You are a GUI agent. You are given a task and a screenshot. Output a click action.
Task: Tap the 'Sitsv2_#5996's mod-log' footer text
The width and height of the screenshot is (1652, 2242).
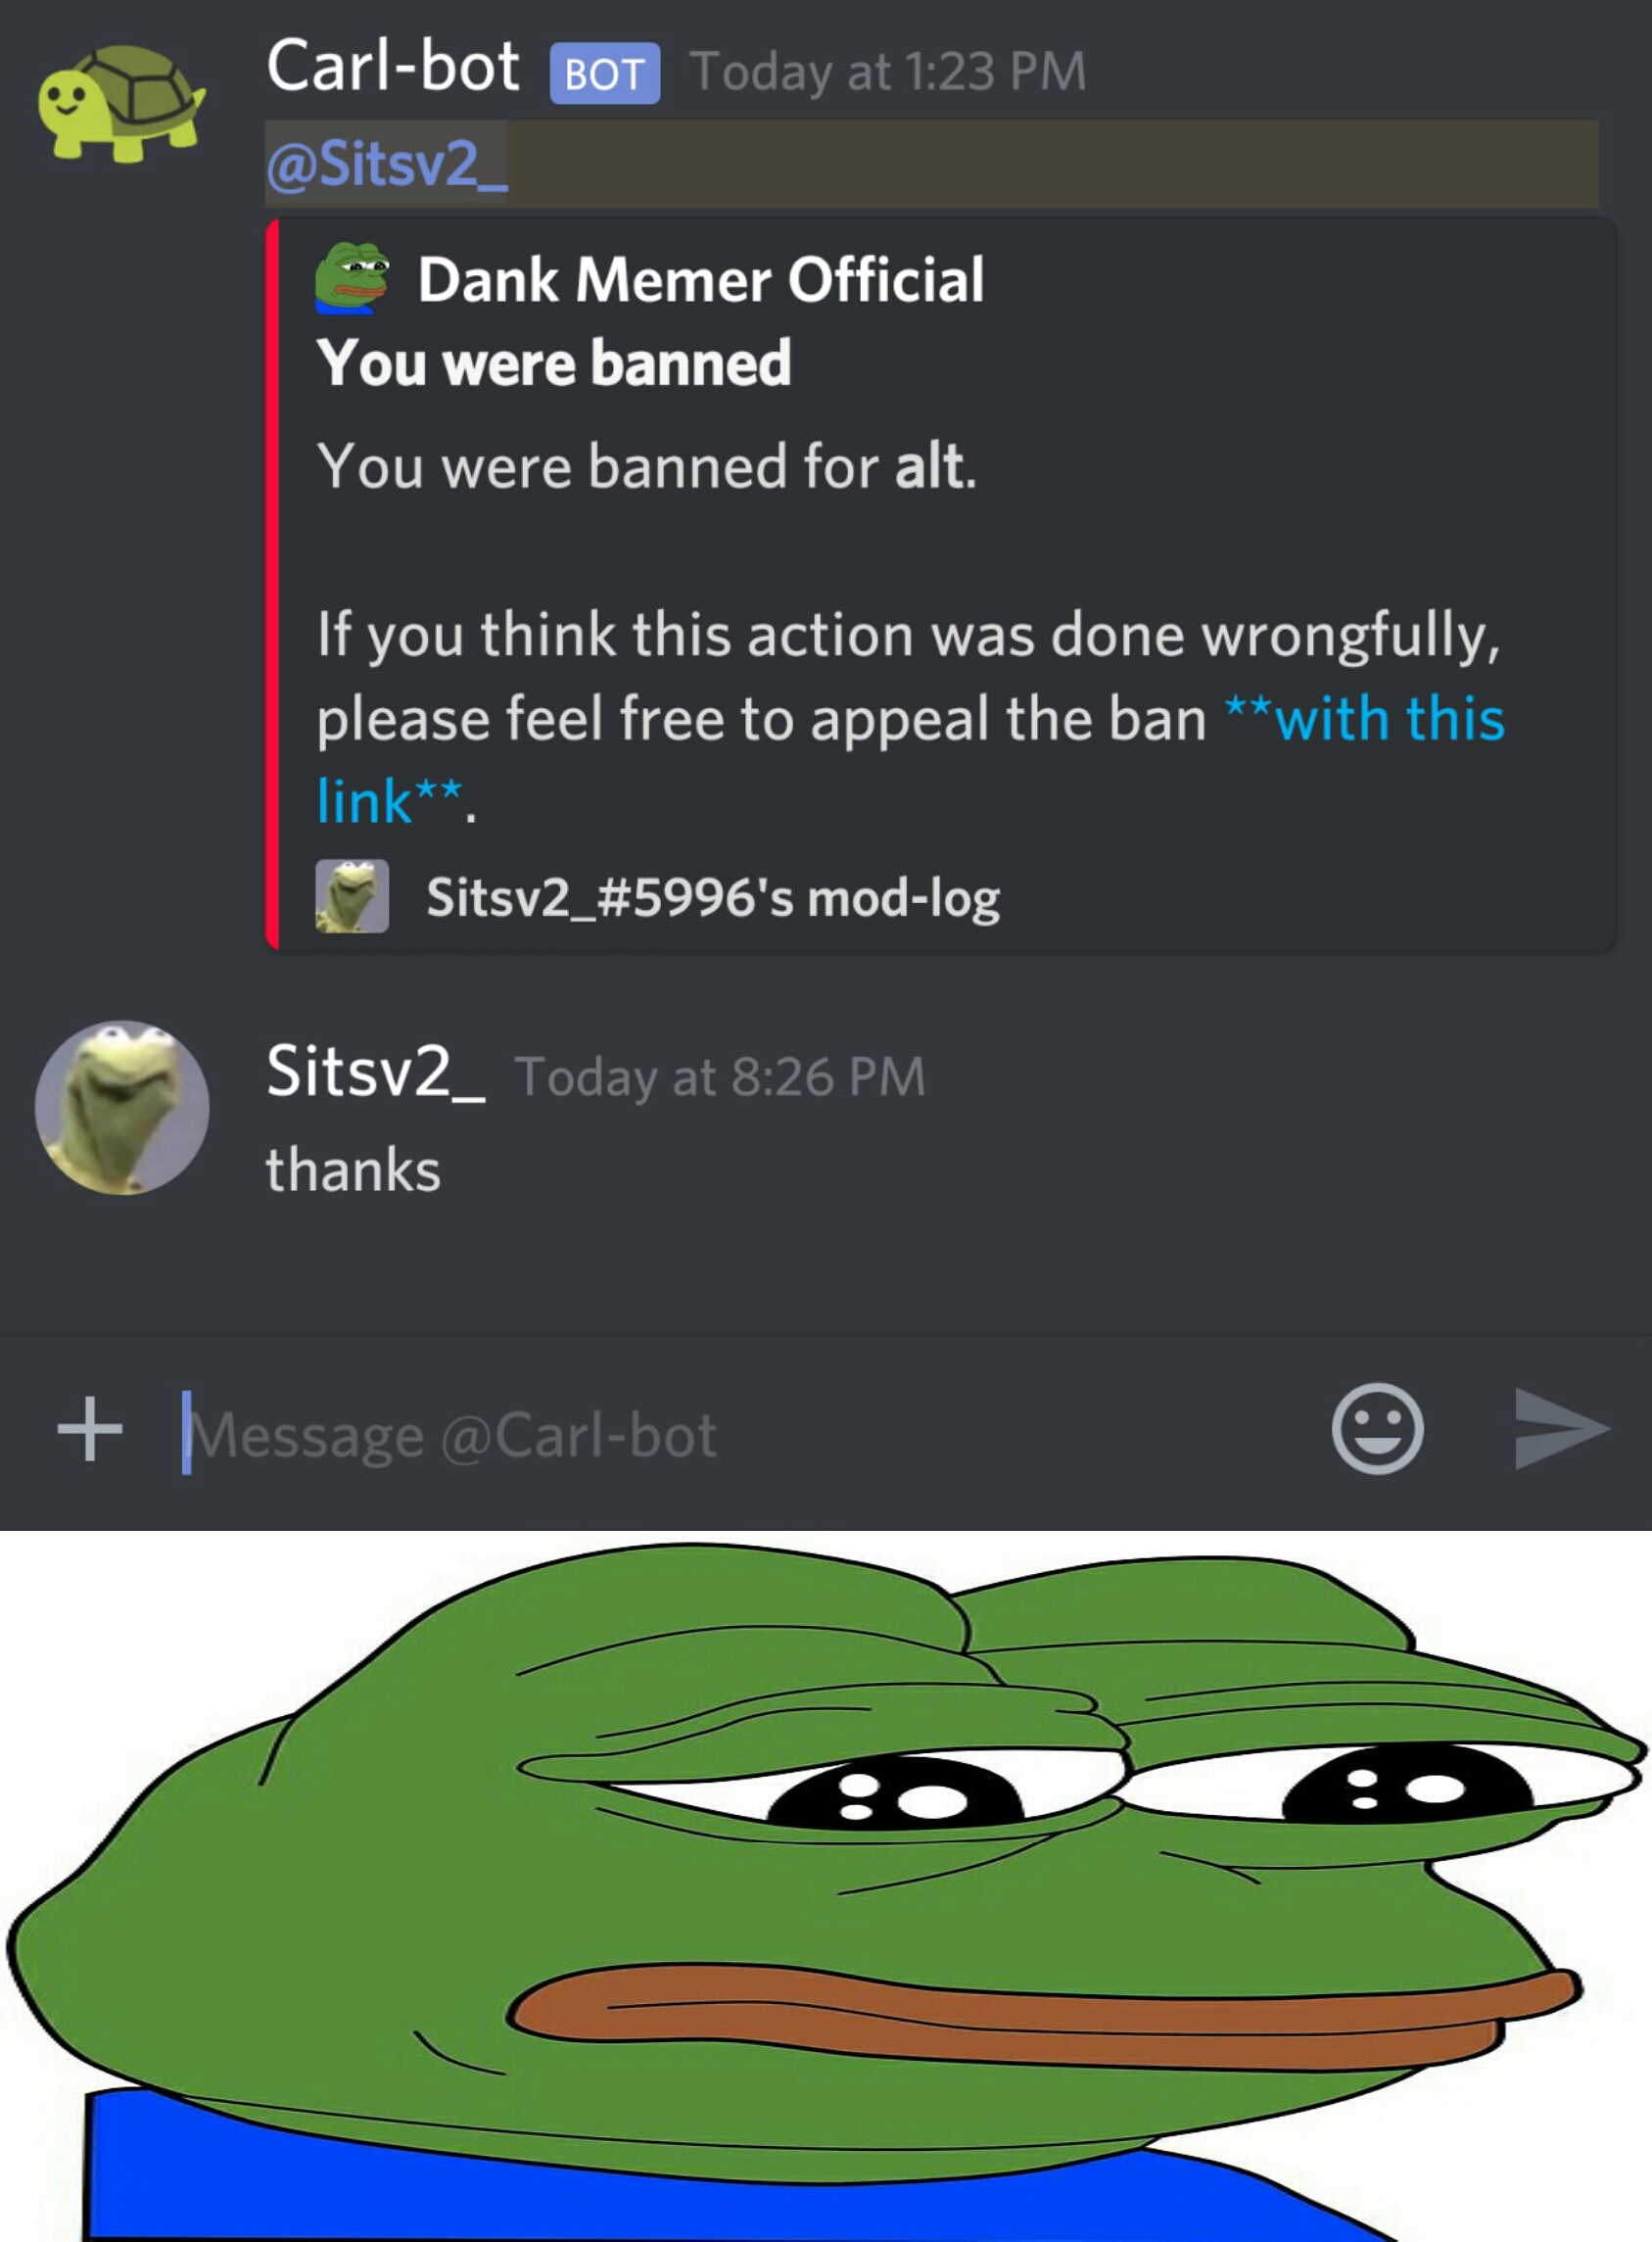click(x=713, y=897)
